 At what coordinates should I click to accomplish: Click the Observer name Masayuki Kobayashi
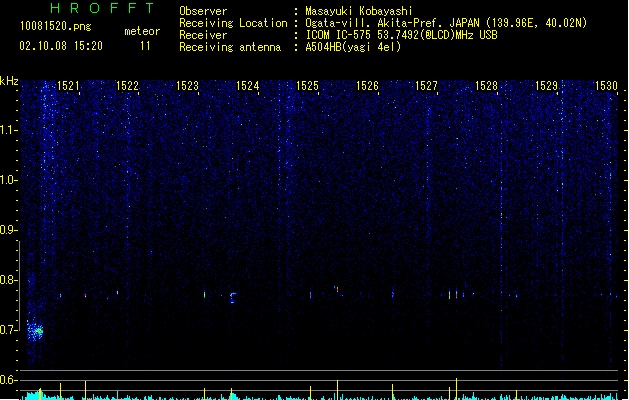(359, 11)
